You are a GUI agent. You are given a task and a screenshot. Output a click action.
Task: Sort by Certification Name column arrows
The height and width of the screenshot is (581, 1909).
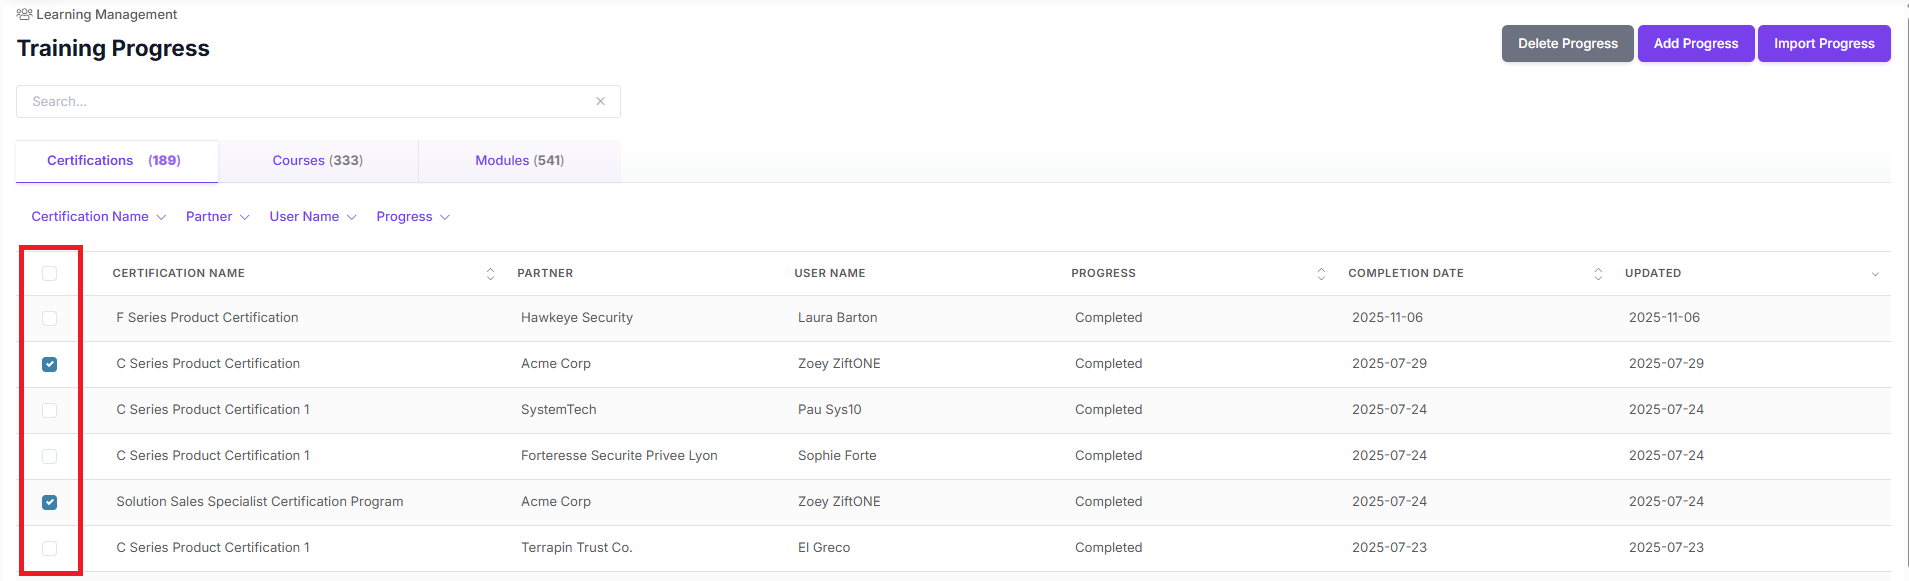(490, 274)
